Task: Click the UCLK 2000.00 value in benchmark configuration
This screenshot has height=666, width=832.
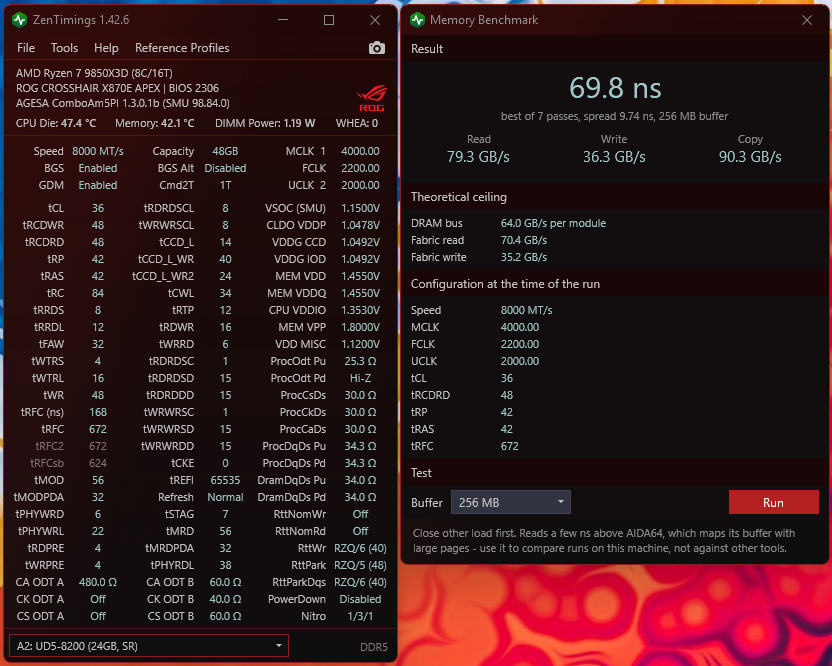Action: coord(519,361)
